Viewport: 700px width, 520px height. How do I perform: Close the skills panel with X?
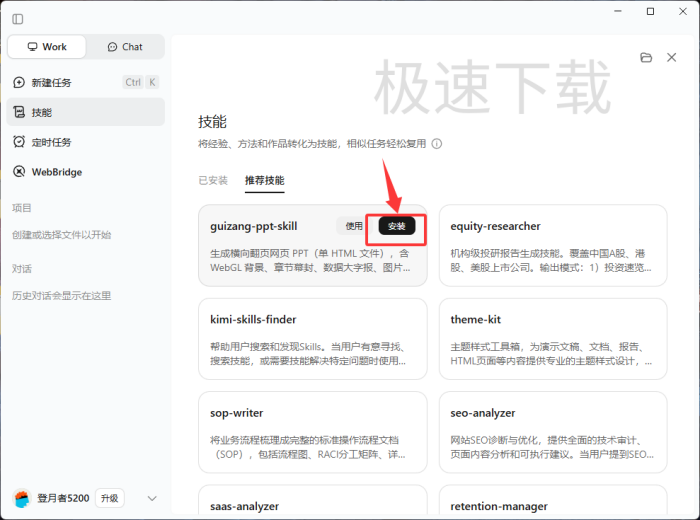click(671, 58)
